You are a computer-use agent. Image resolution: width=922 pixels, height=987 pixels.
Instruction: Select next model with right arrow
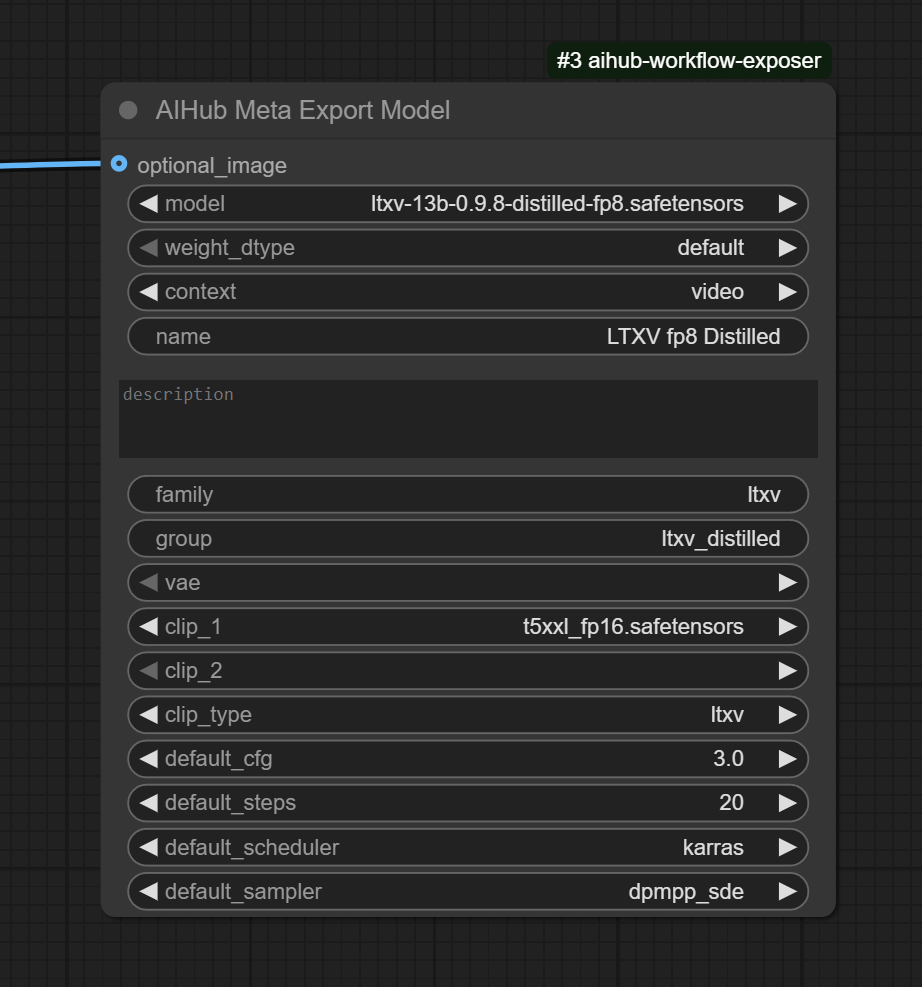(x=787, y=204)
